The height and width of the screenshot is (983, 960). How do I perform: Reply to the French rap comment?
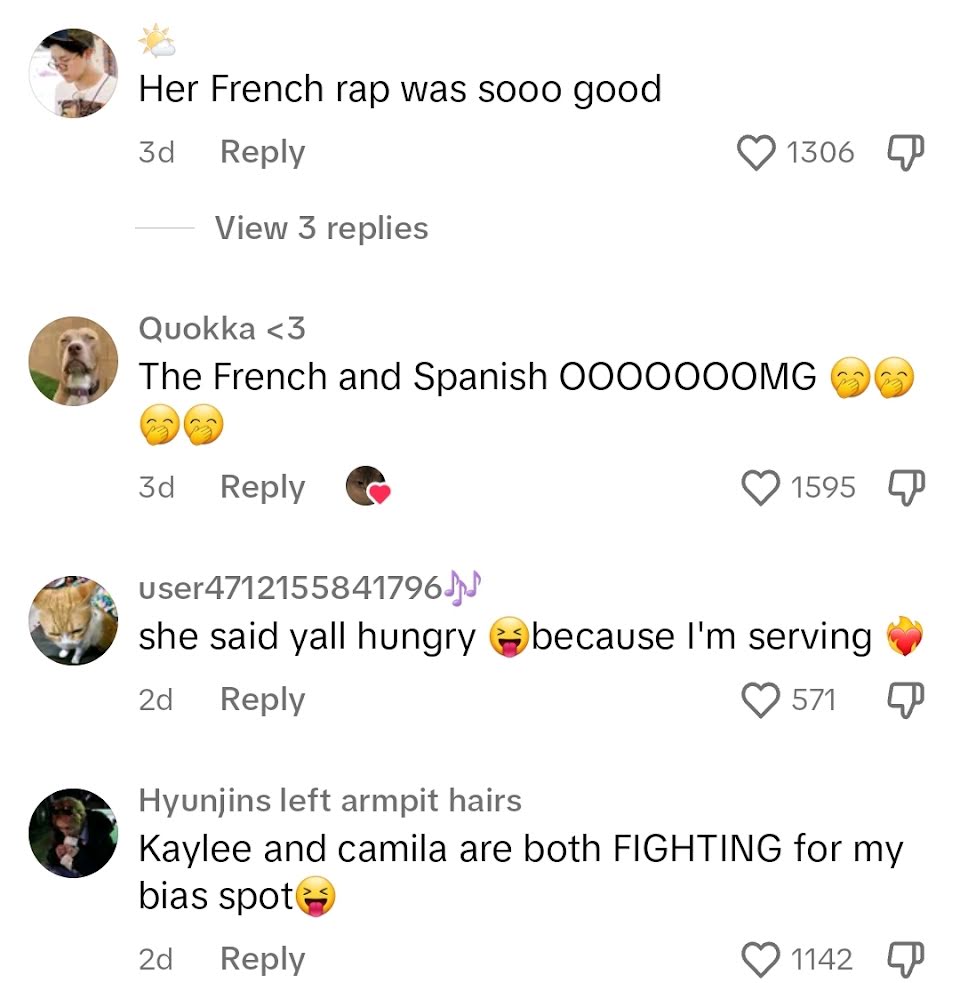(x=263, y=152)
